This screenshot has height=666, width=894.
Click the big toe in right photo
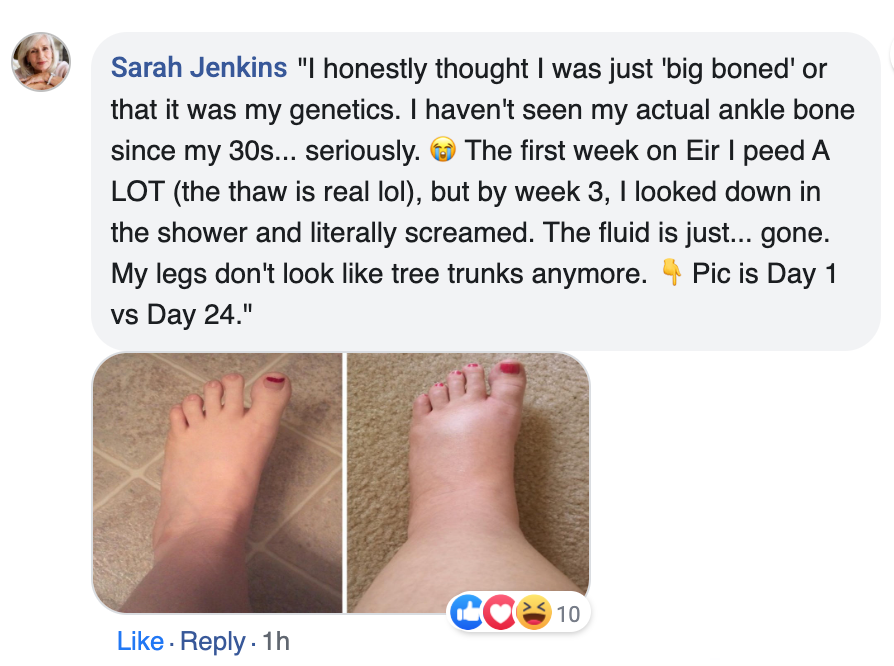pyautogui.click(x=510, y=376)
